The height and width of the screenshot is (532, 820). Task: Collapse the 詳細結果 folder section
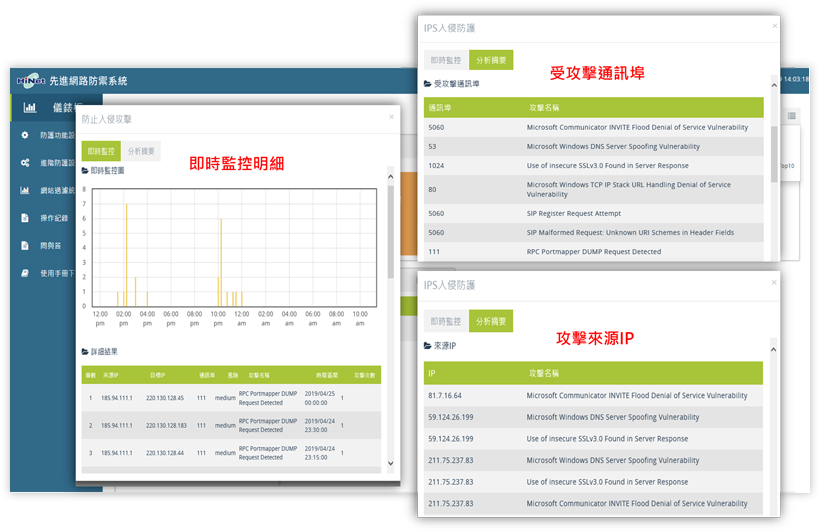click(100, 352)
